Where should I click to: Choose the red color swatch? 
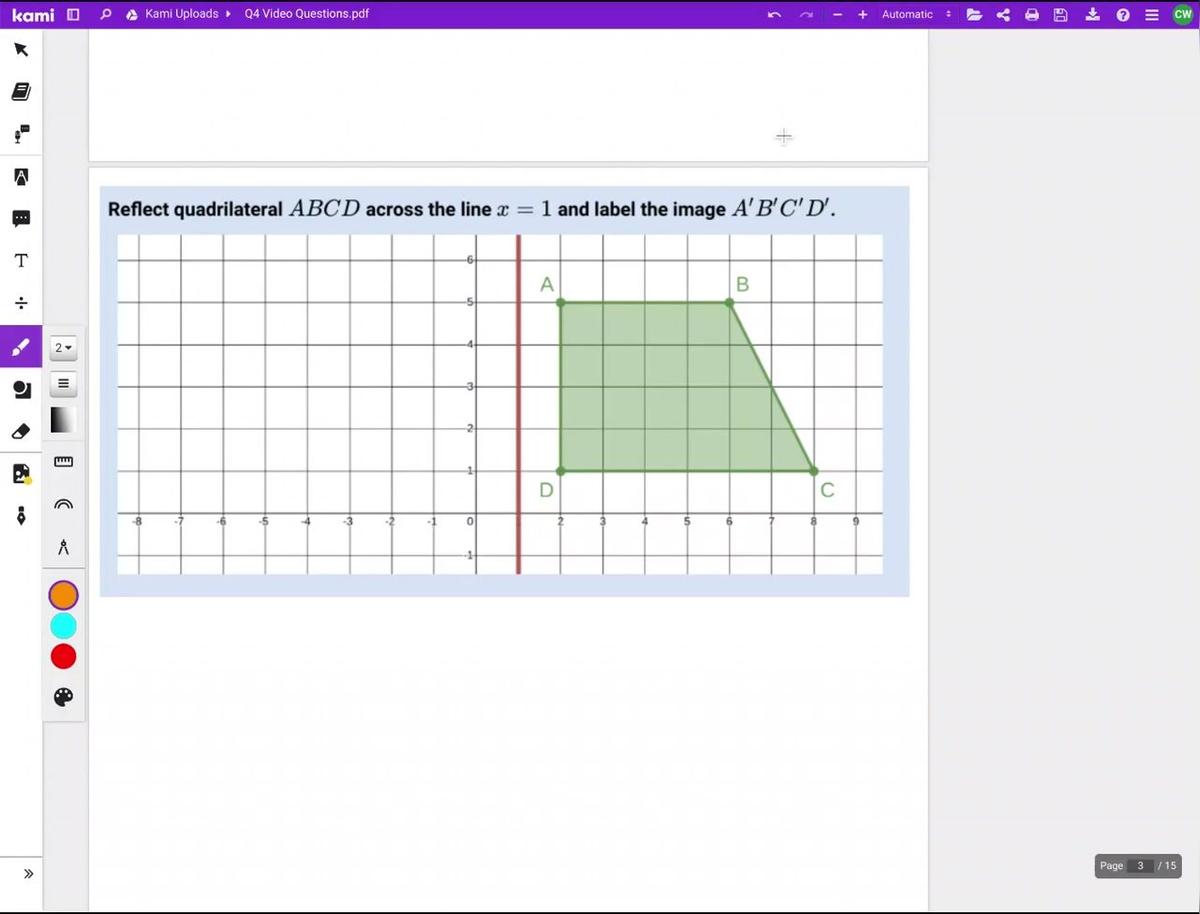point(63,657)
